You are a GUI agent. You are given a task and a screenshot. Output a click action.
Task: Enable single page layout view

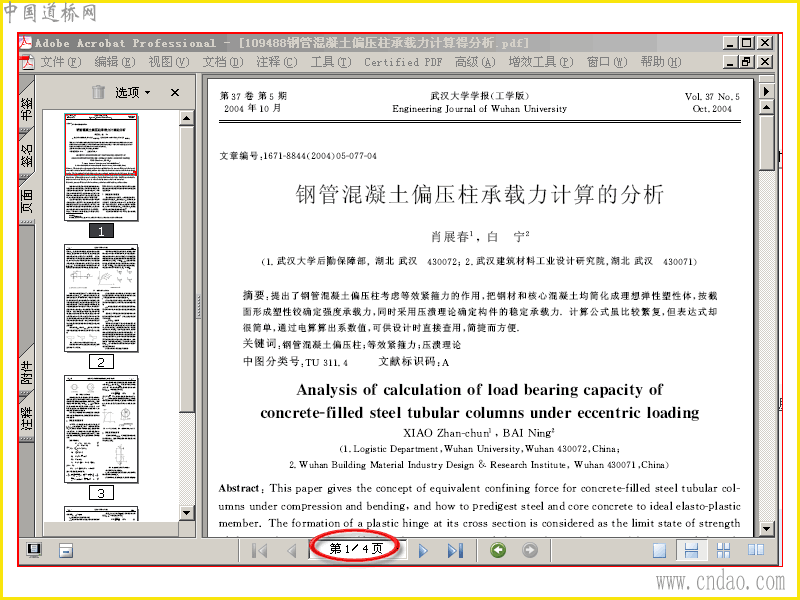click(x=659, y=551)
